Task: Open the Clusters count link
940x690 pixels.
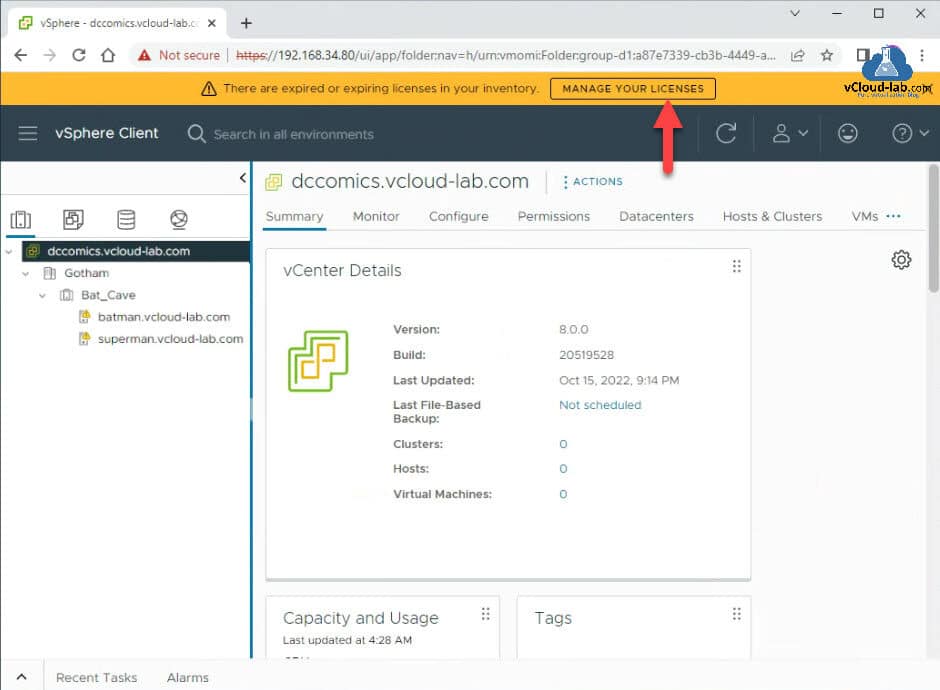Action: [563, 444]
